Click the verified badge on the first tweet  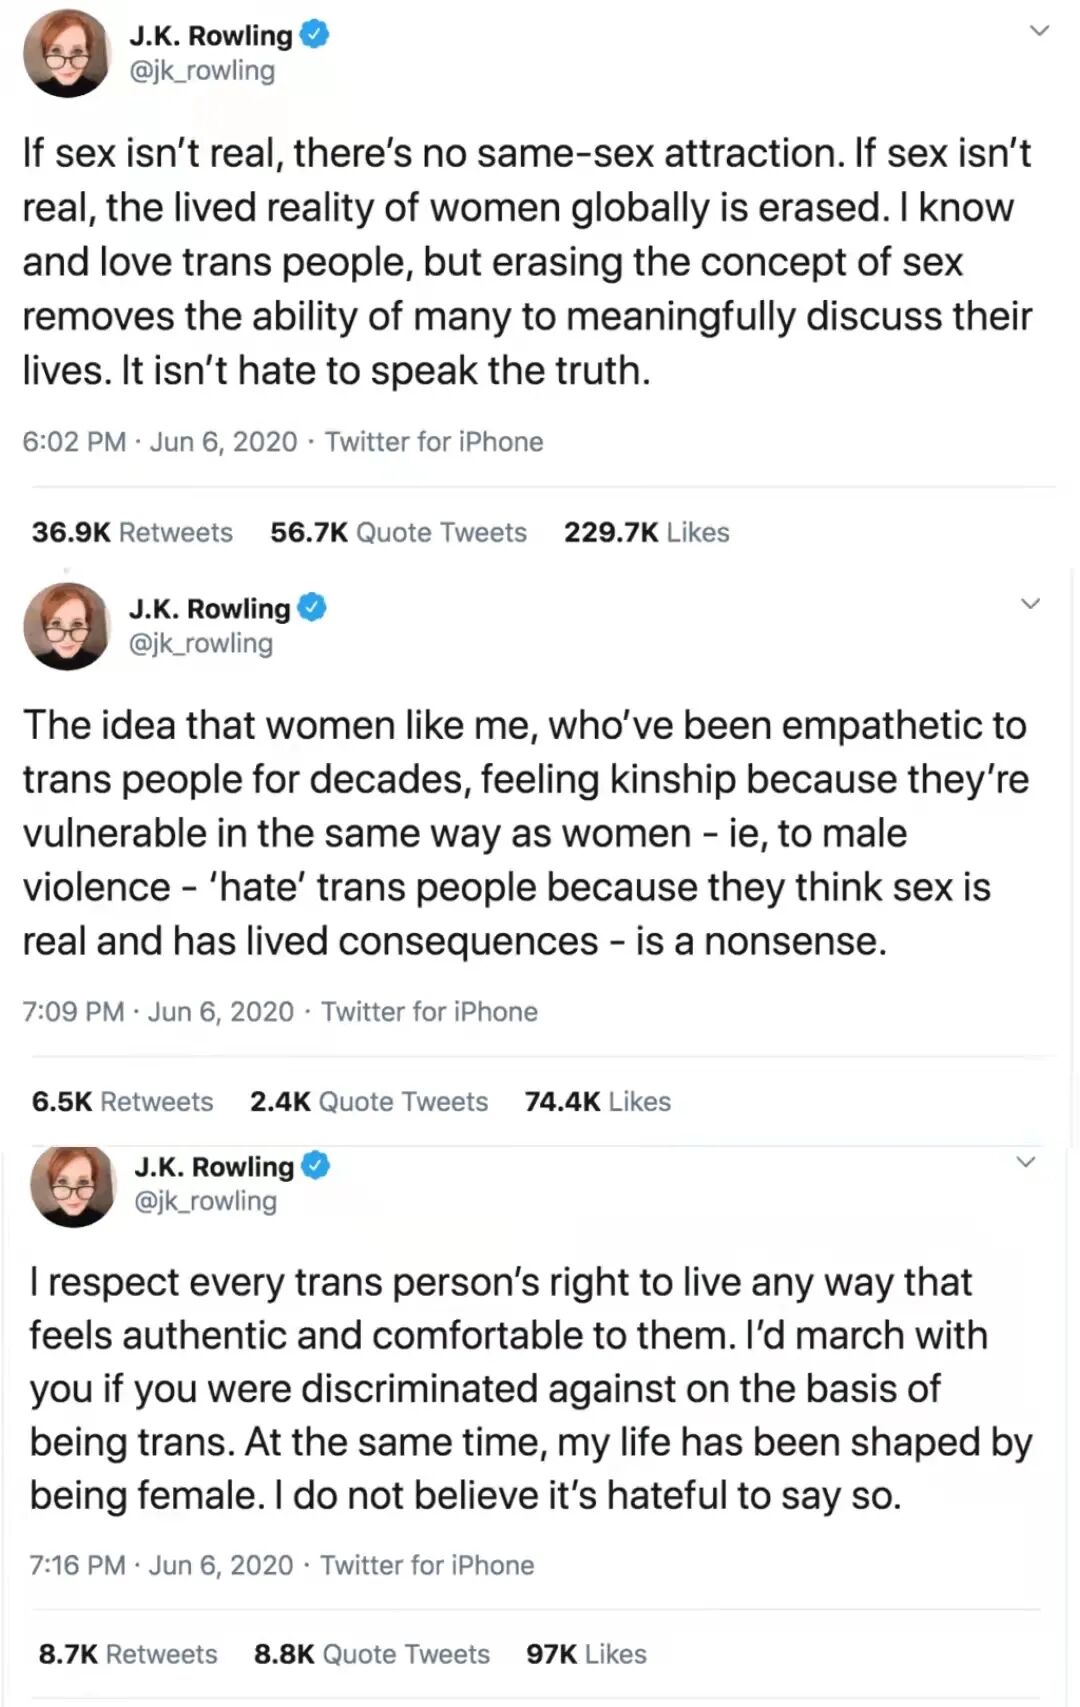pyautogui.click(x=315, y=35)
